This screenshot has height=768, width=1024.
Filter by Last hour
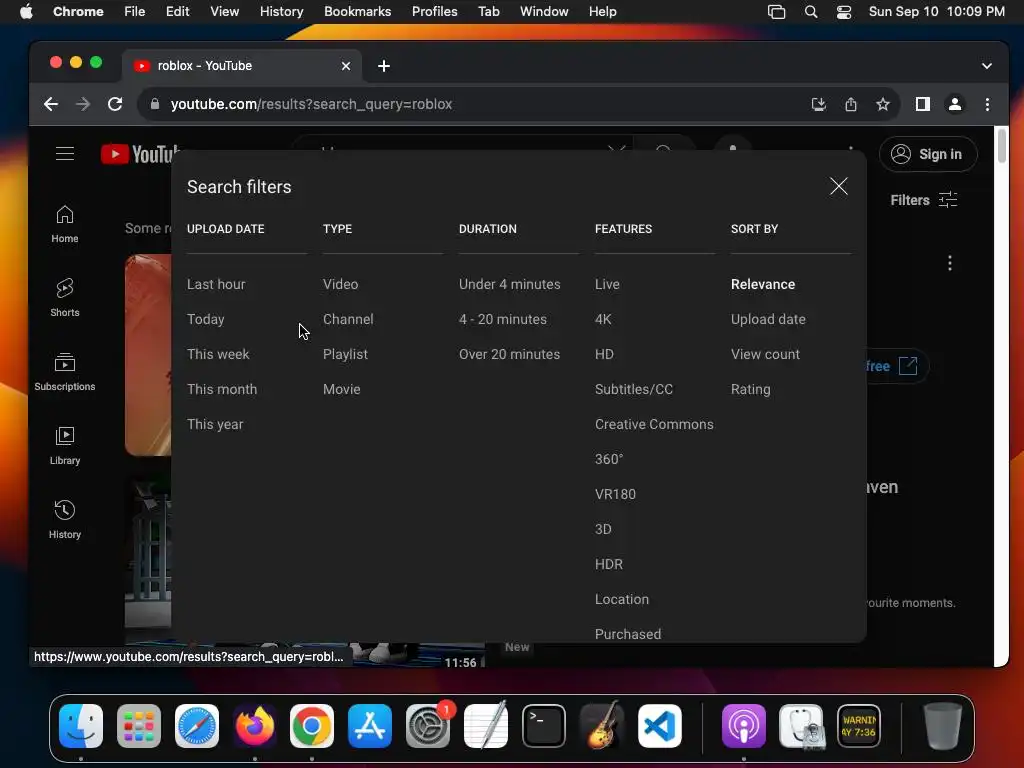click(x=216, y=284)
